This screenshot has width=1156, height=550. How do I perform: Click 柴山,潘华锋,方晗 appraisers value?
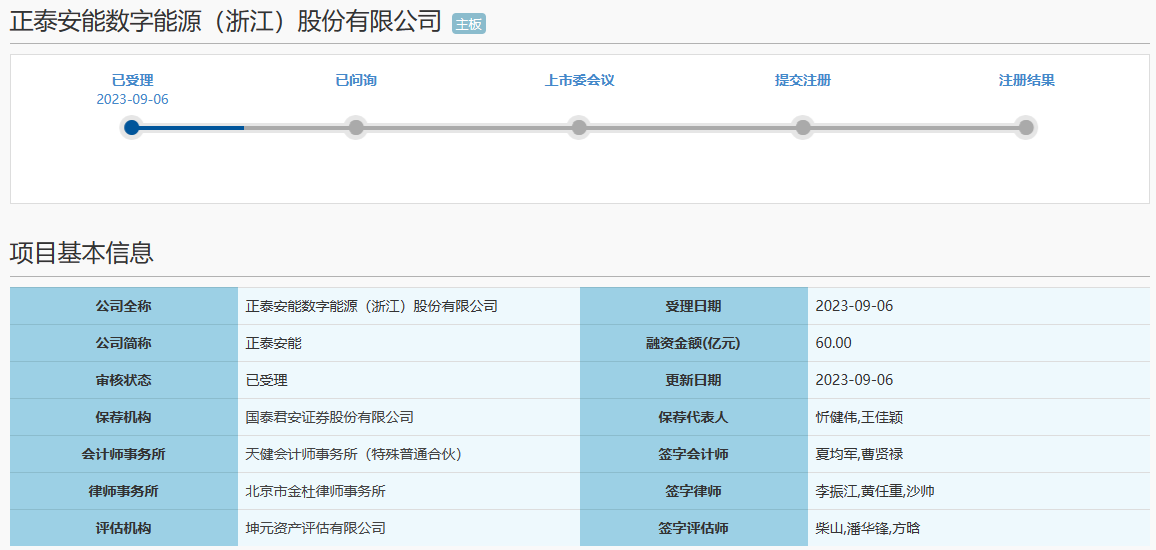[868, 528]
